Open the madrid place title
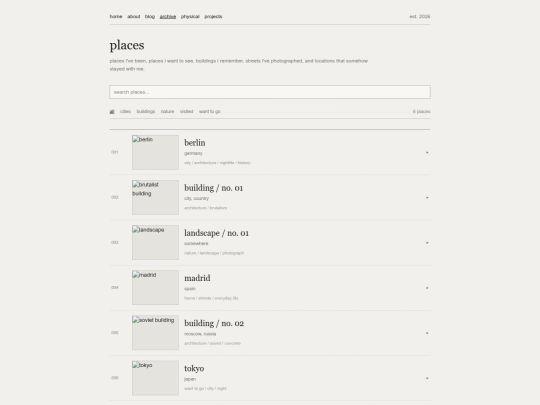 click(x=197, y=278)
